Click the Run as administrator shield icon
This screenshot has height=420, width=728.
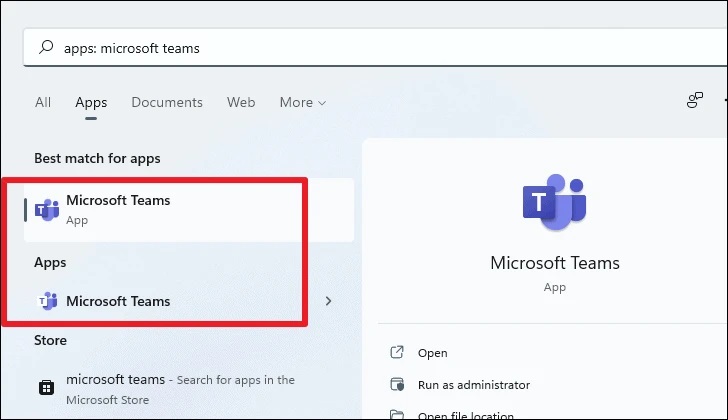point(397,384)
